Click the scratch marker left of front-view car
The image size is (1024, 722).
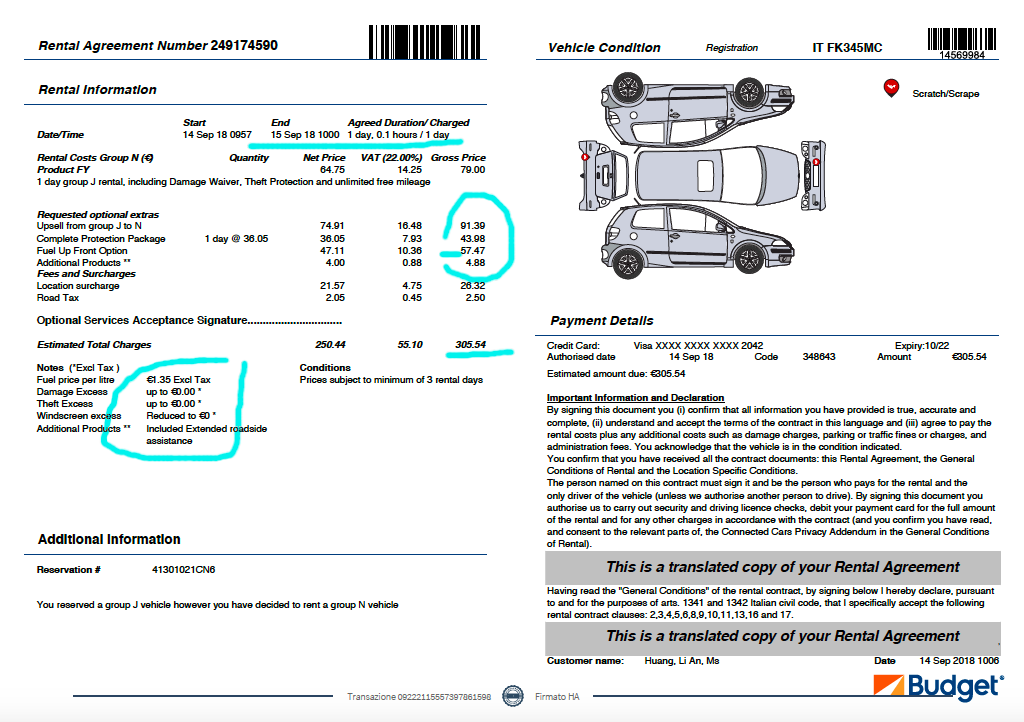click(x=584, y=159)
